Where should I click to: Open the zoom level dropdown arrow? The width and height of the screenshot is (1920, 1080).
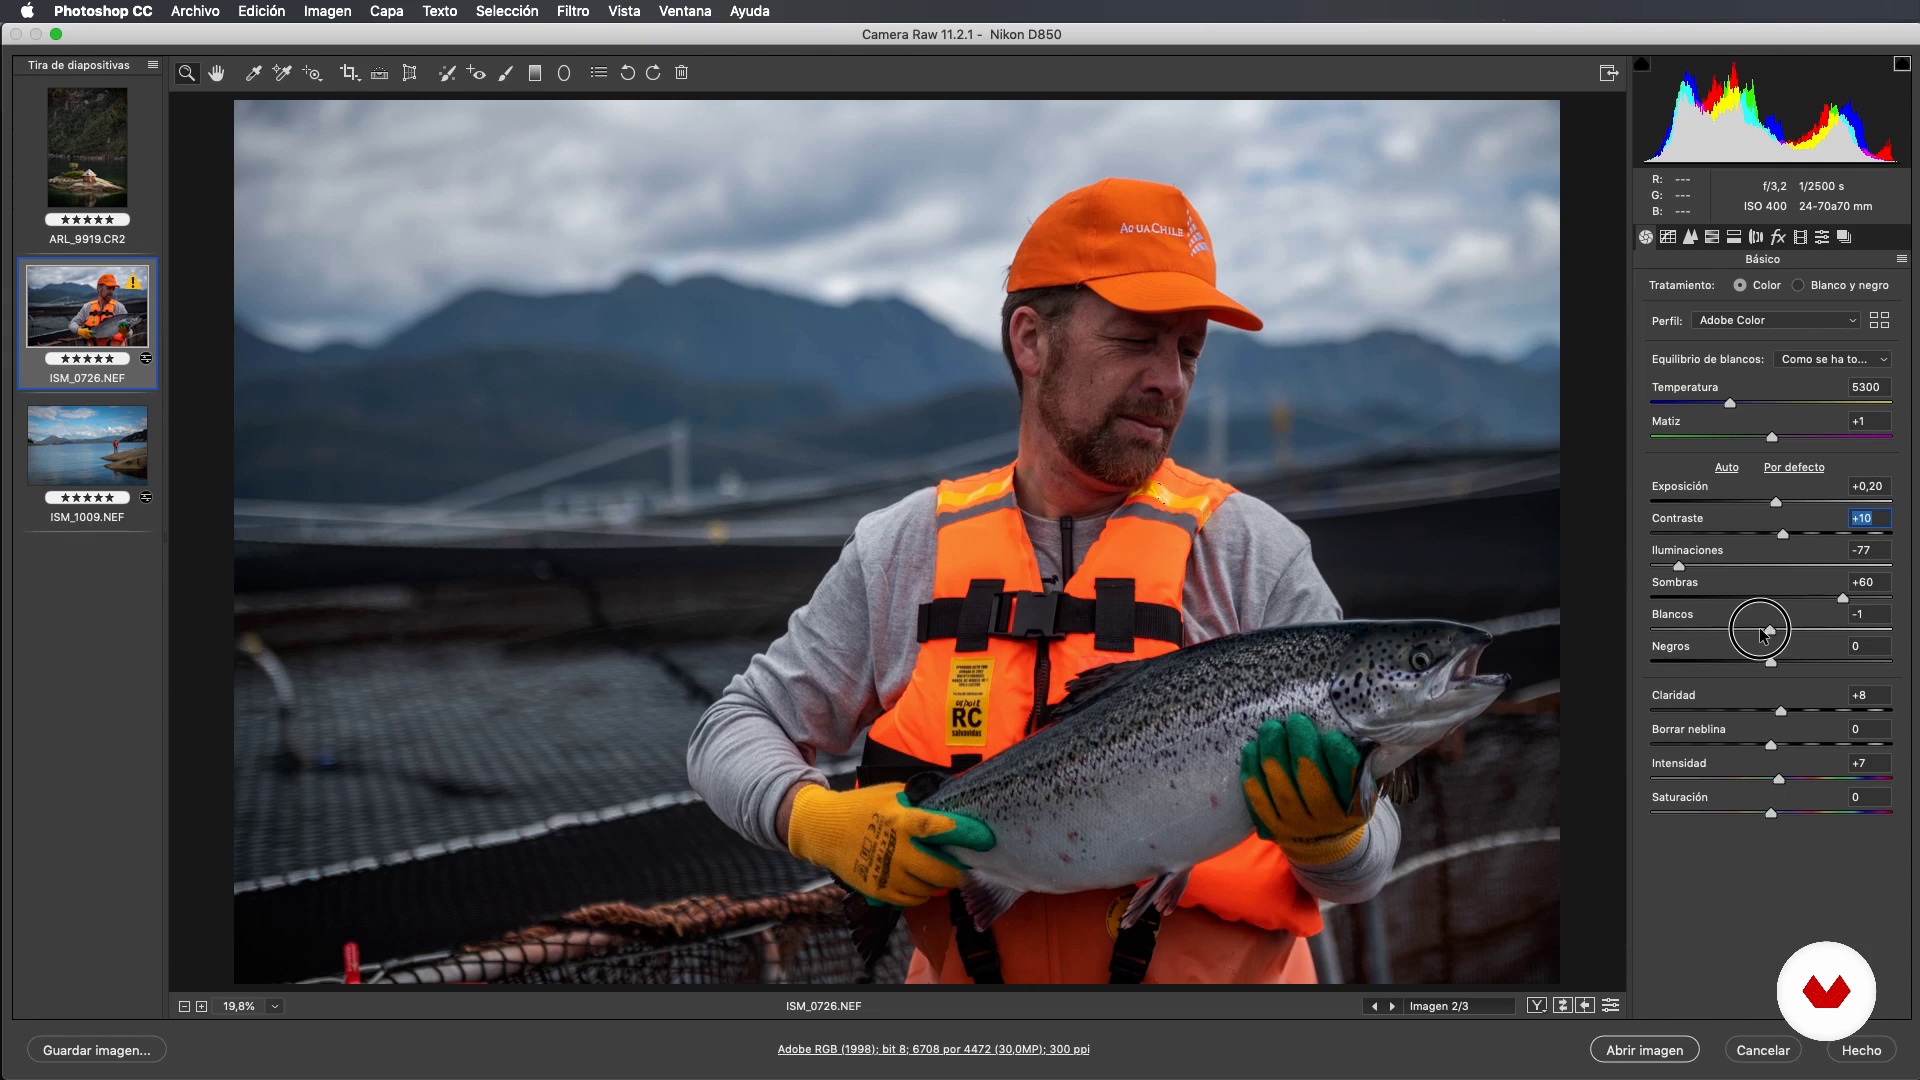(x=275, y=1006)
